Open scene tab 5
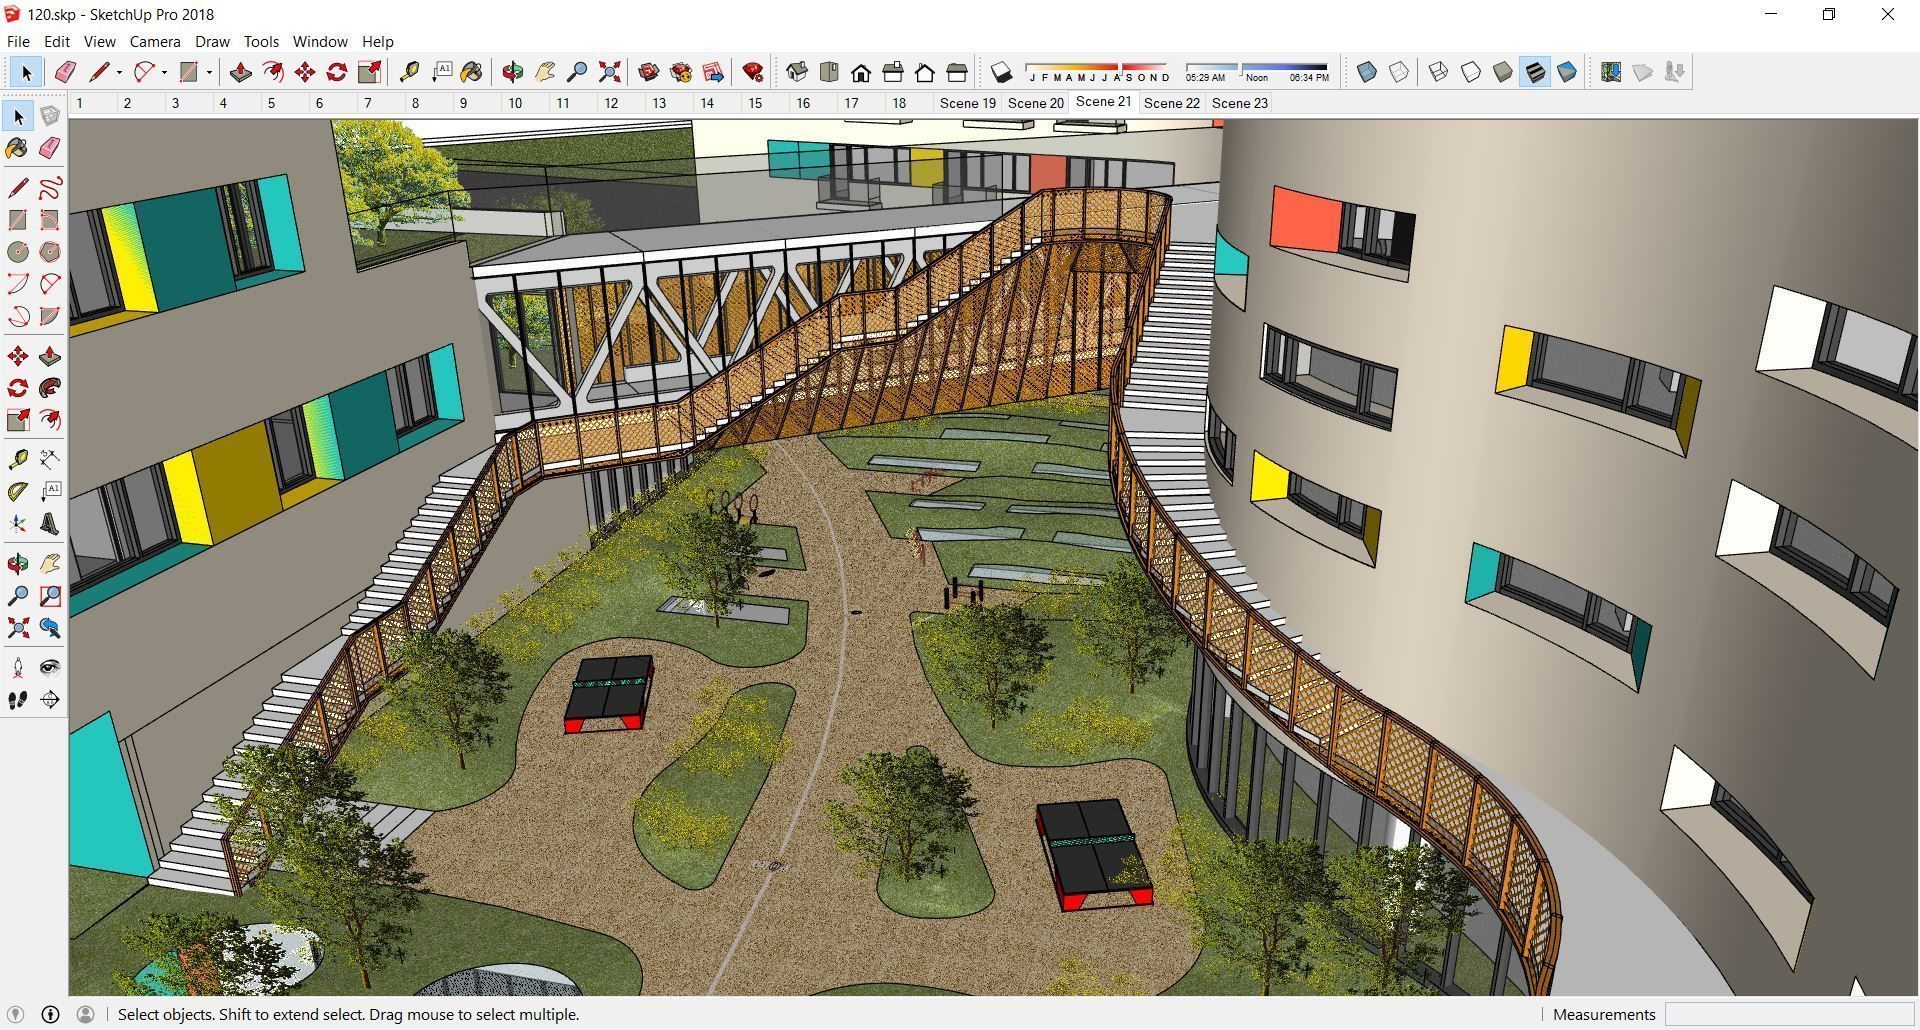Viewport: 1920px width, 1030px height. tap(271, 103)
